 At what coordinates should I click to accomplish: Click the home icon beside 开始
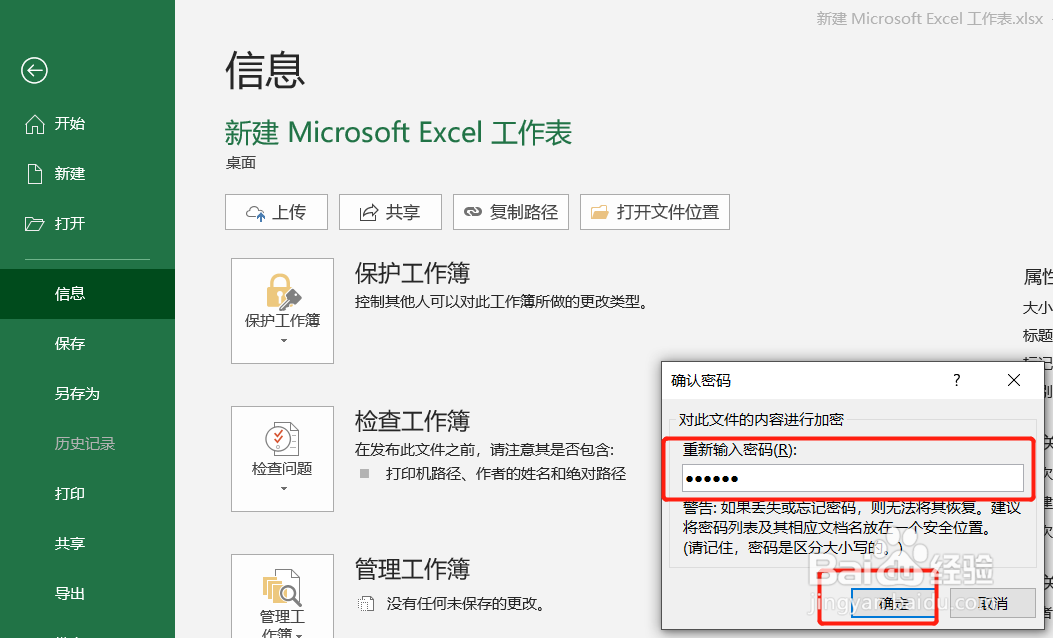(35, 124)
